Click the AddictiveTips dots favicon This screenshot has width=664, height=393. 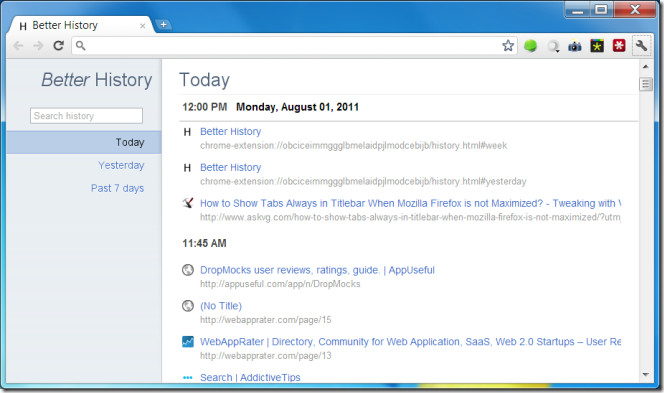[x=188, y=377]
